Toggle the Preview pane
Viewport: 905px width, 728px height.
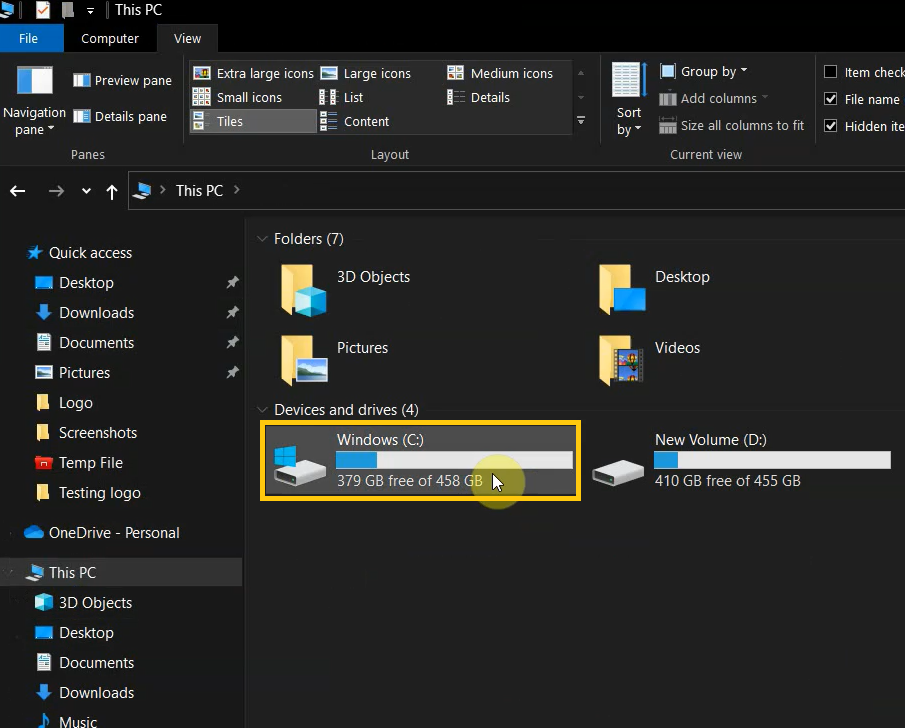[x=121, y=80]
